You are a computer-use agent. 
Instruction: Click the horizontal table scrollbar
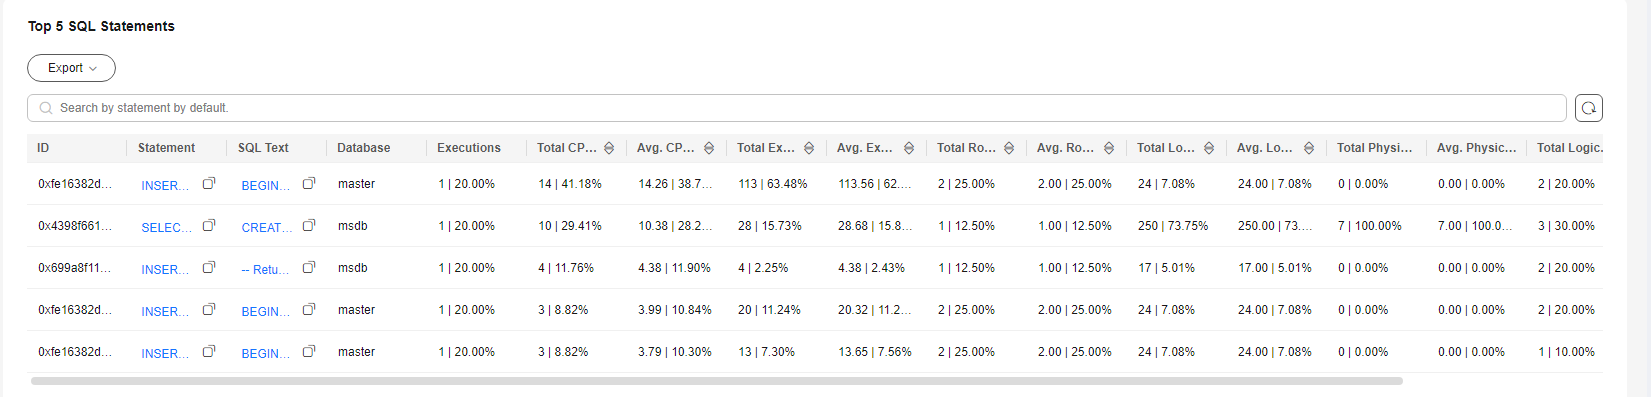[717, 381]
